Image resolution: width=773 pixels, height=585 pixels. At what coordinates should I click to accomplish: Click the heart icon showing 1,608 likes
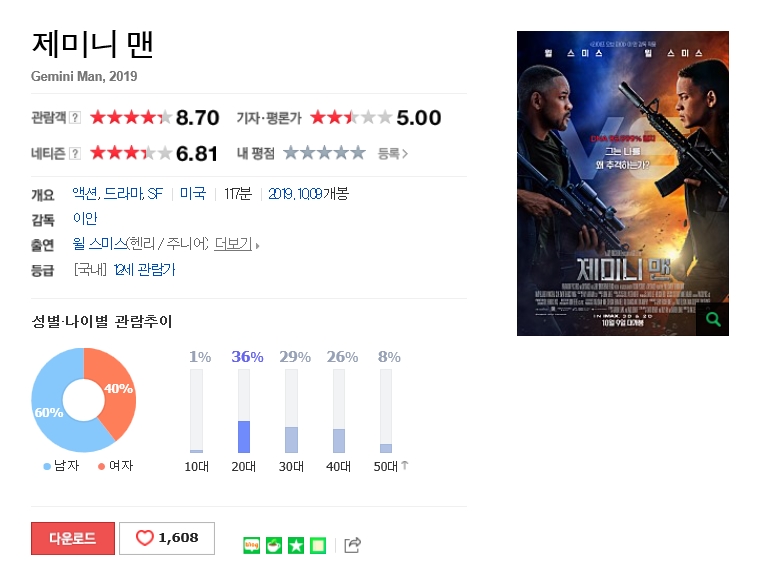tap(144, 538)
